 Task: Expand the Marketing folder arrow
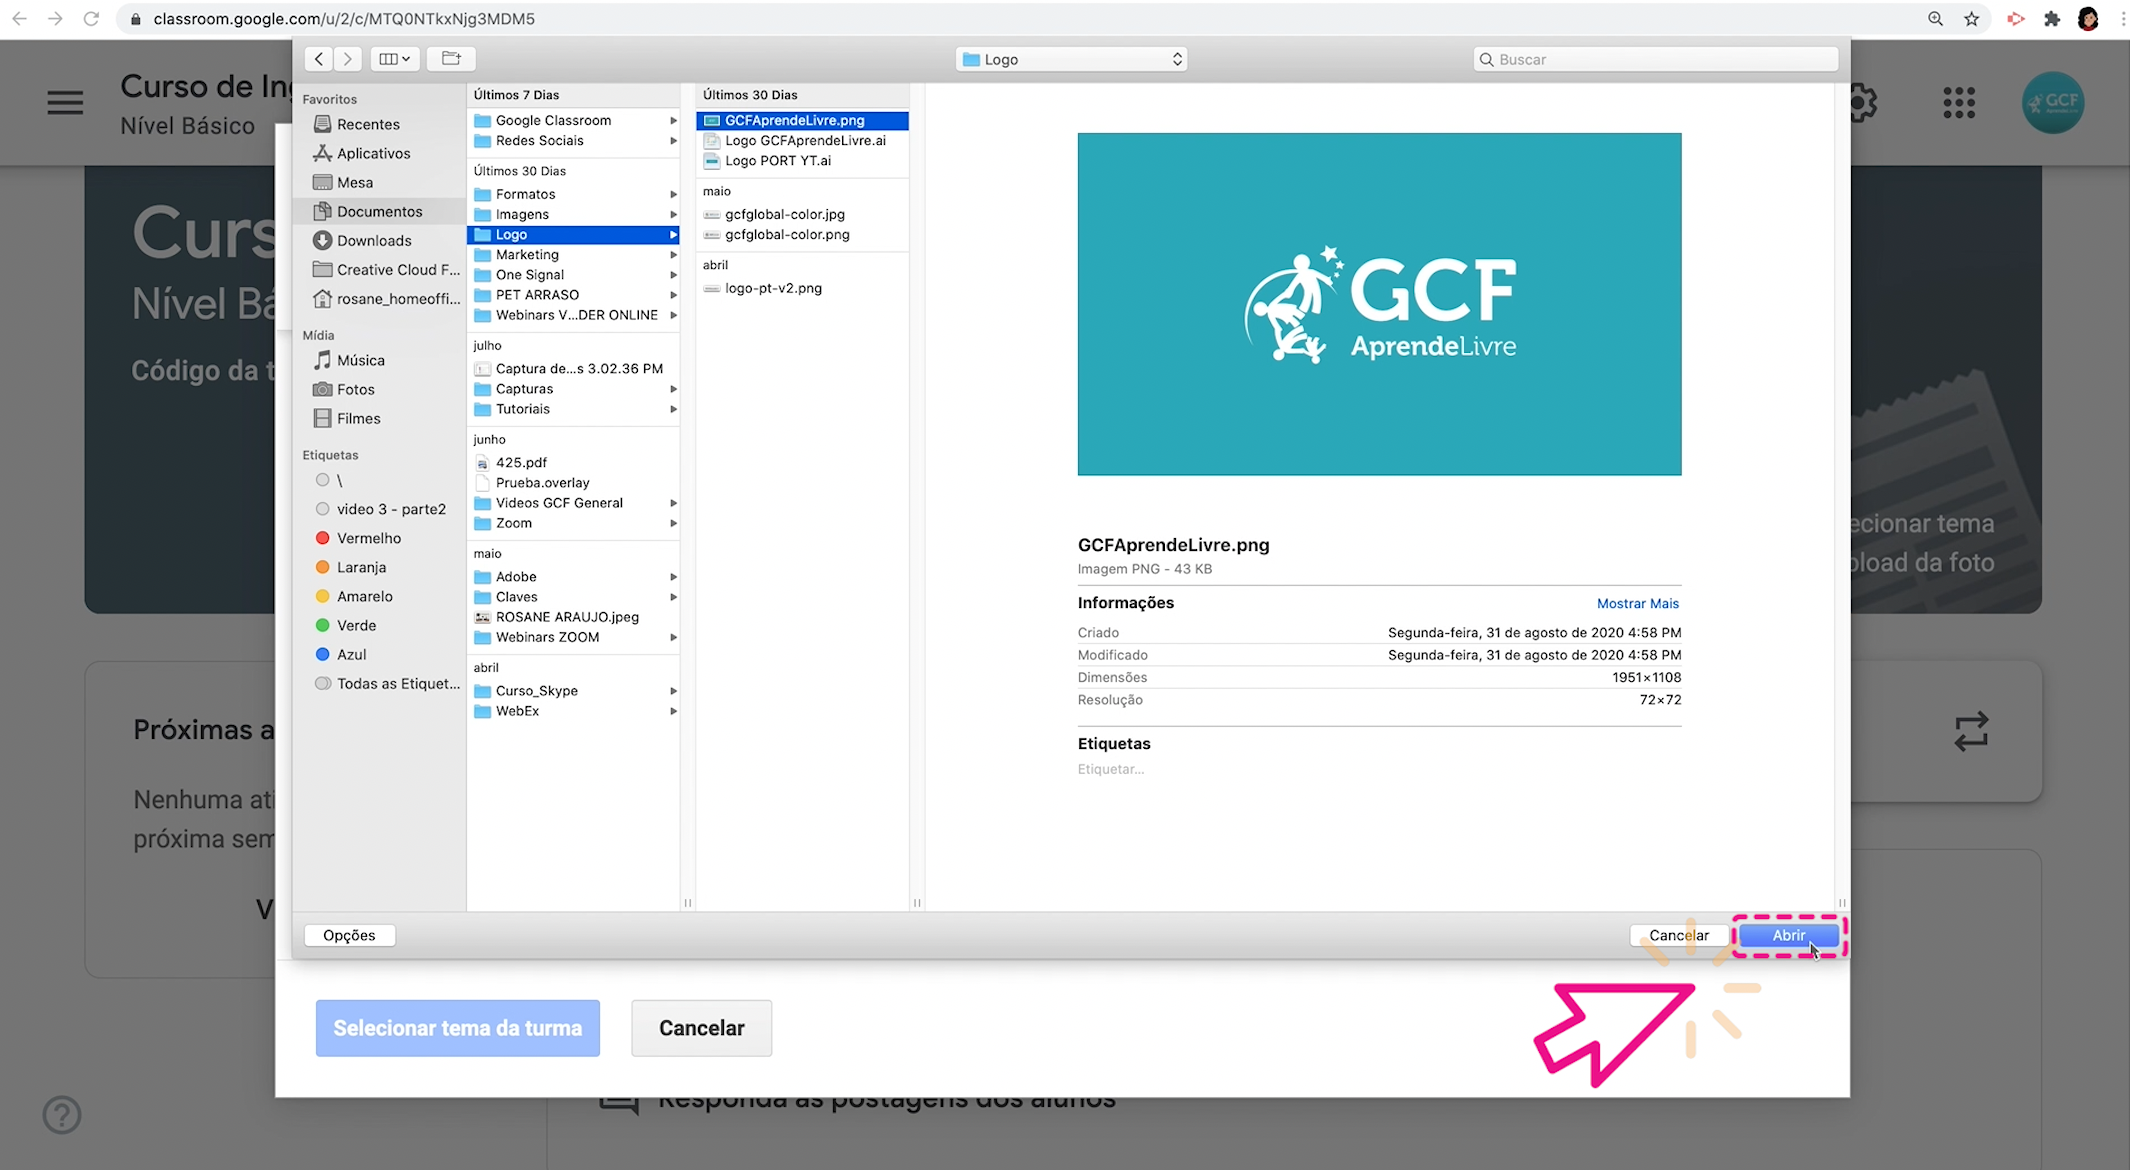(x=673, y=254)
